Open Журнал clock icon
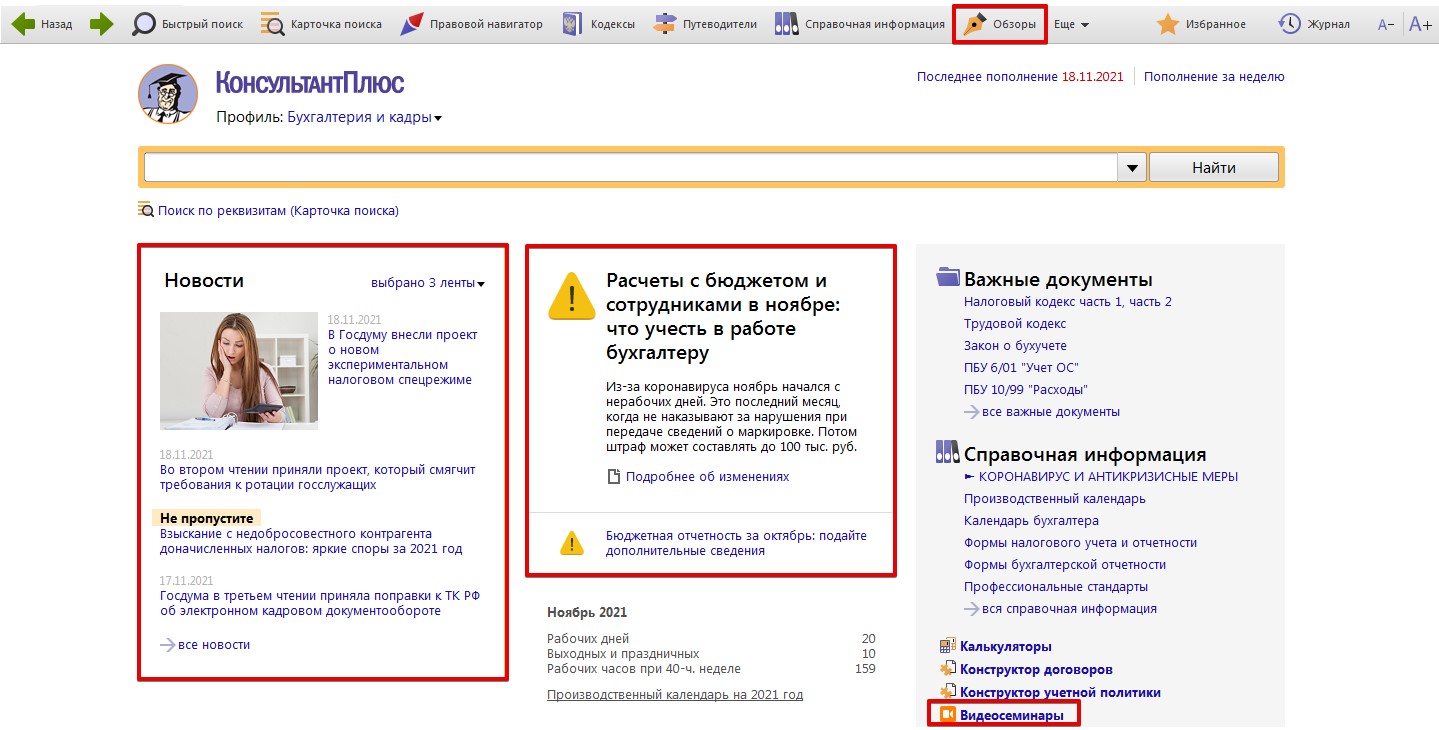Image resolution: width=1439 pixels, height=730 pixels. point(1290,24)
